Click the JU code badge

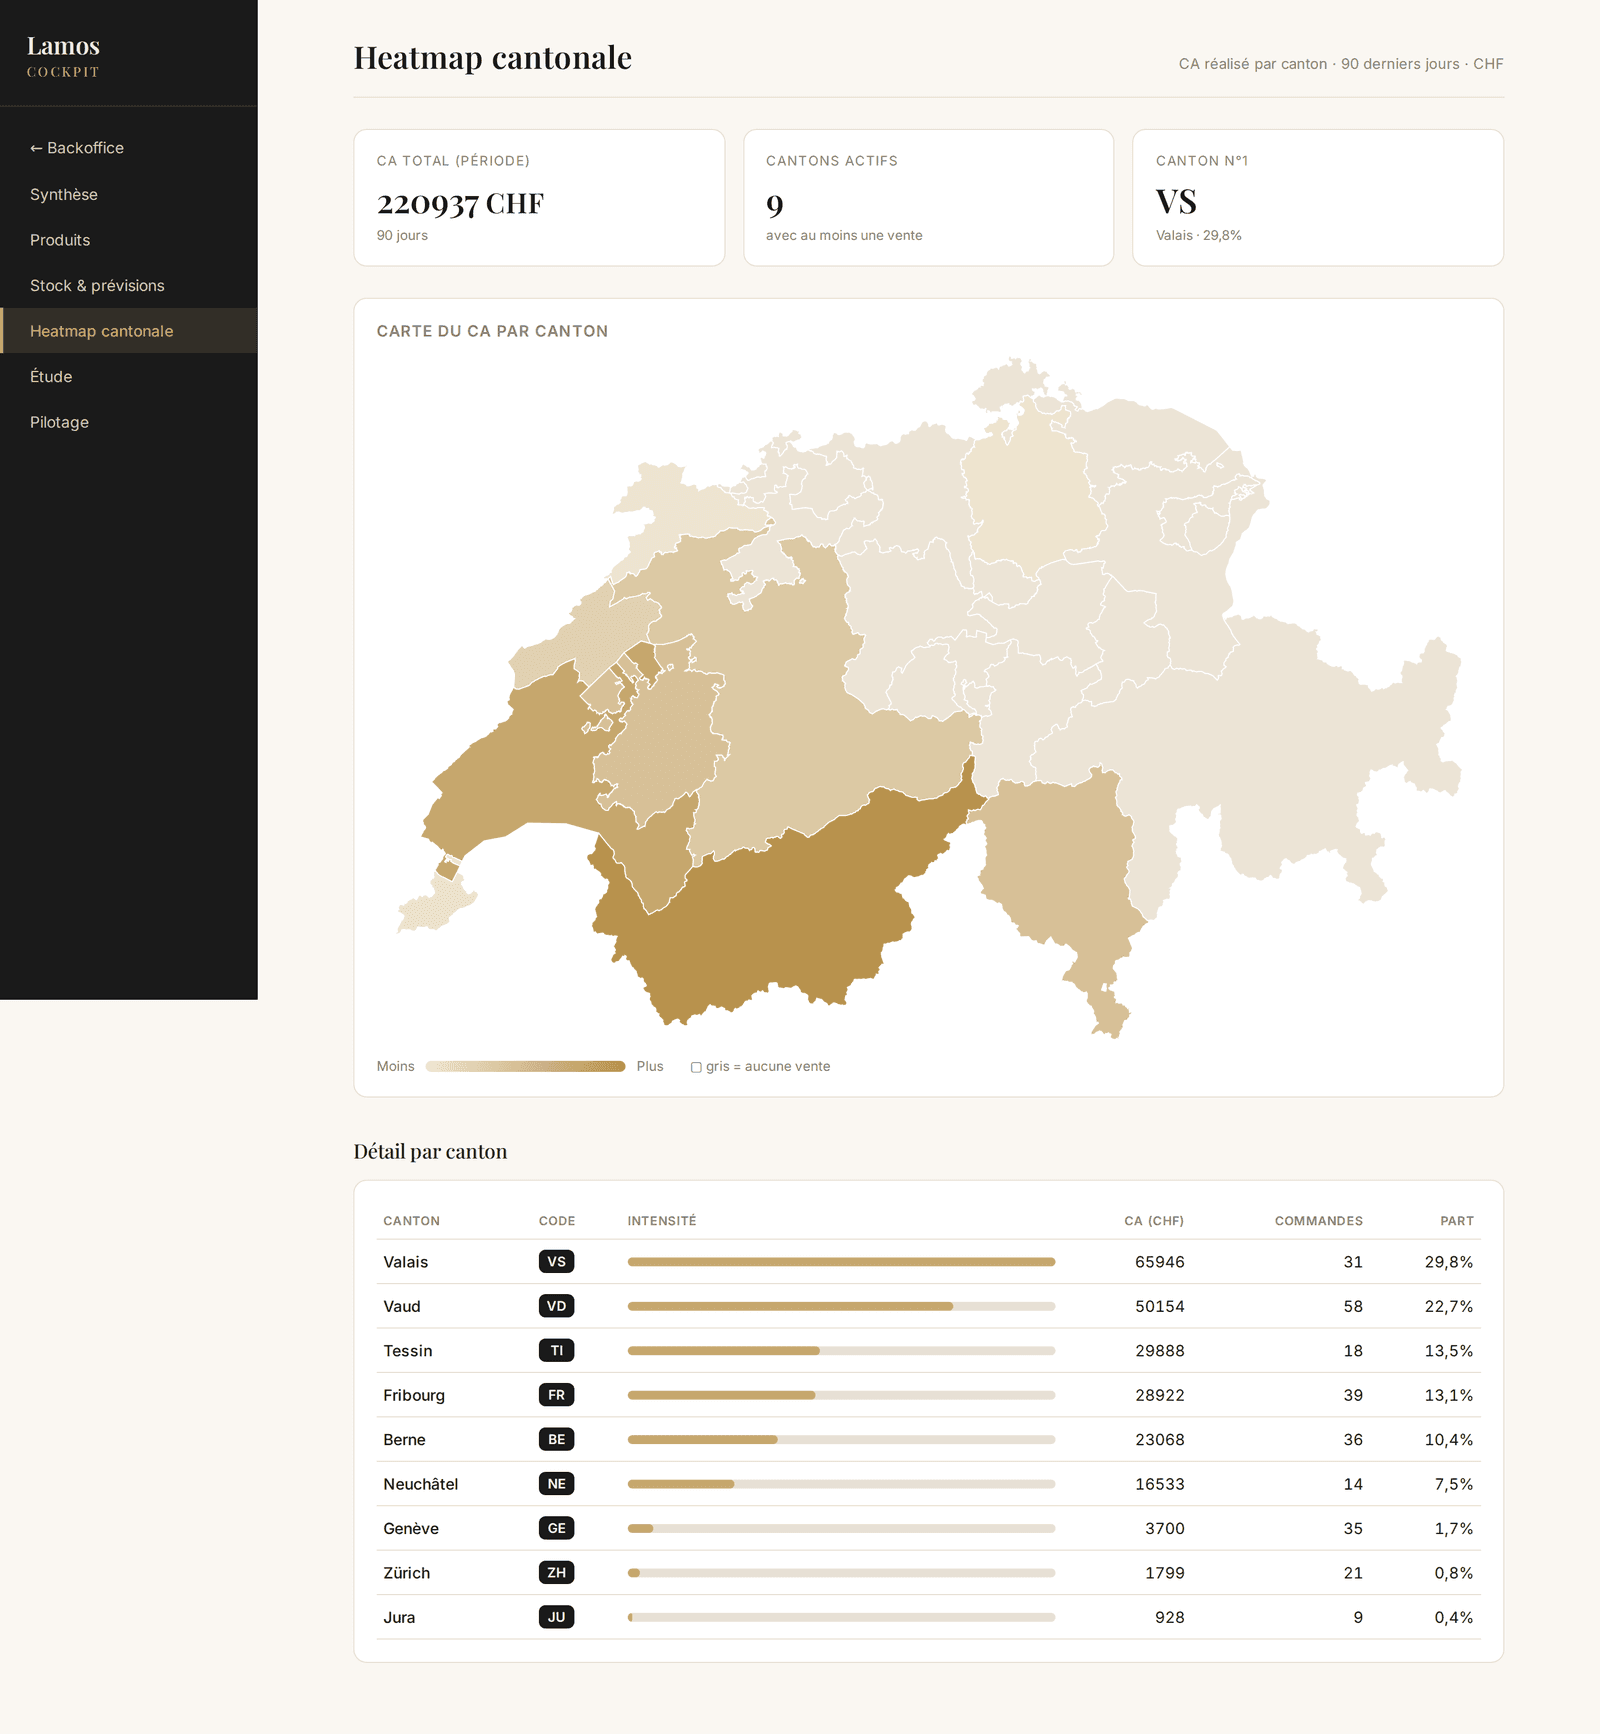click(556, 1617)
